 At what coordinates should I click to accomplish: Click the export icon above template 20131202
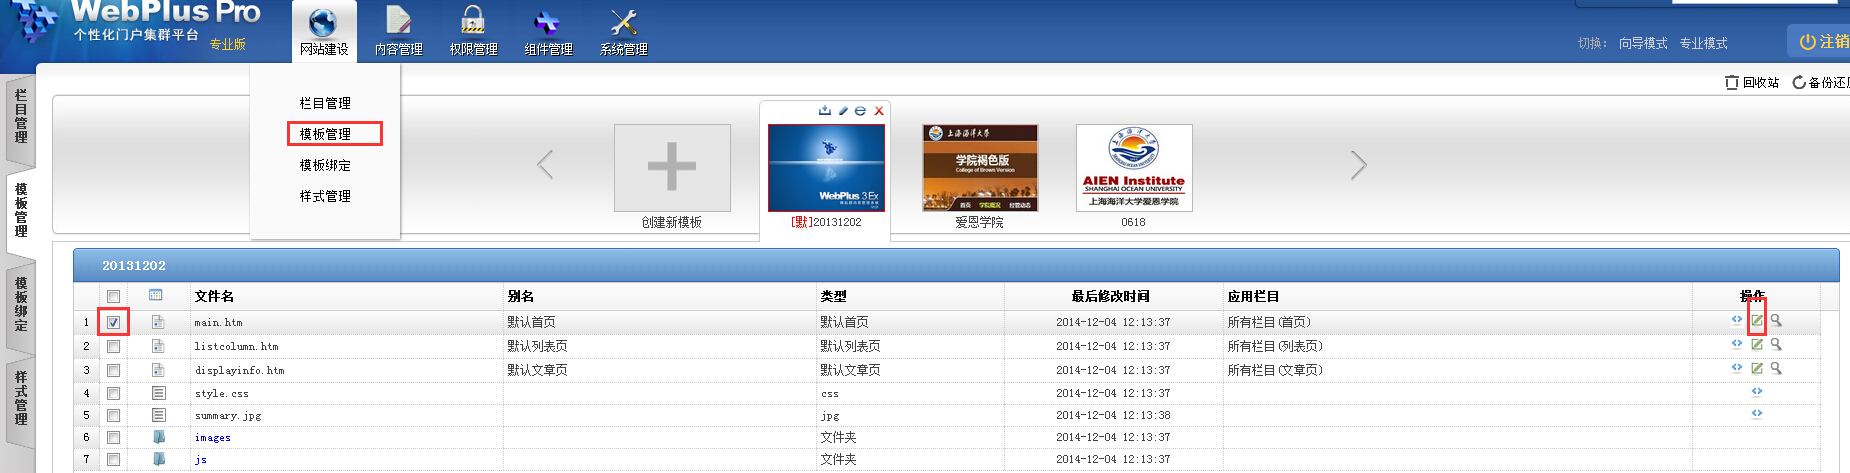(825, 111)
